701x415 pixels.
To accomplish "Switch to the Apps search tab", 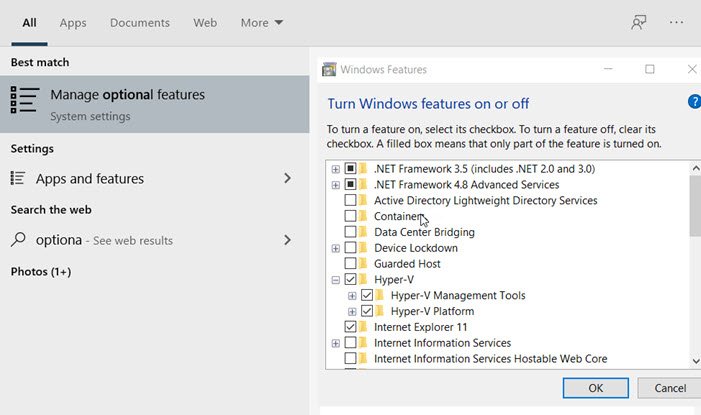I will 73,22.
